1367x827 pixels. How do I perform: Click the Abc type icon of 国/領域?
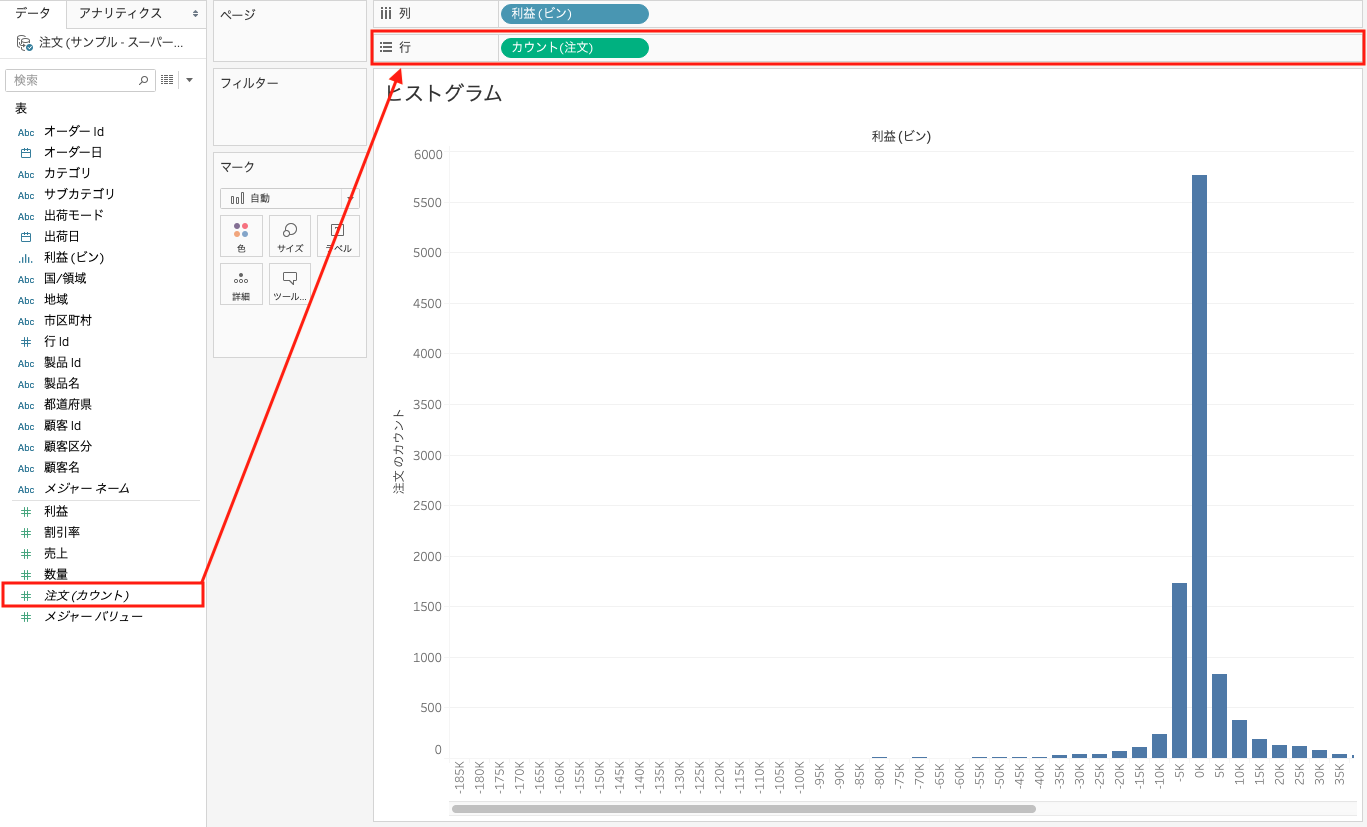coord(26,279)
